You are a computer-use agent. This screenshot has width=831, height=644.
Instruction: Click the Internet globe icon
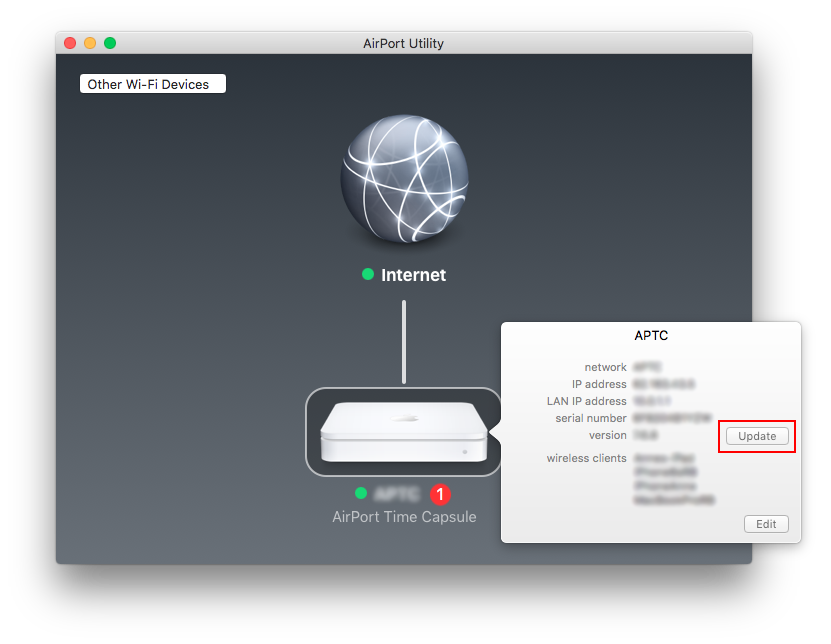pyautogui.click(x=404, y=179)
